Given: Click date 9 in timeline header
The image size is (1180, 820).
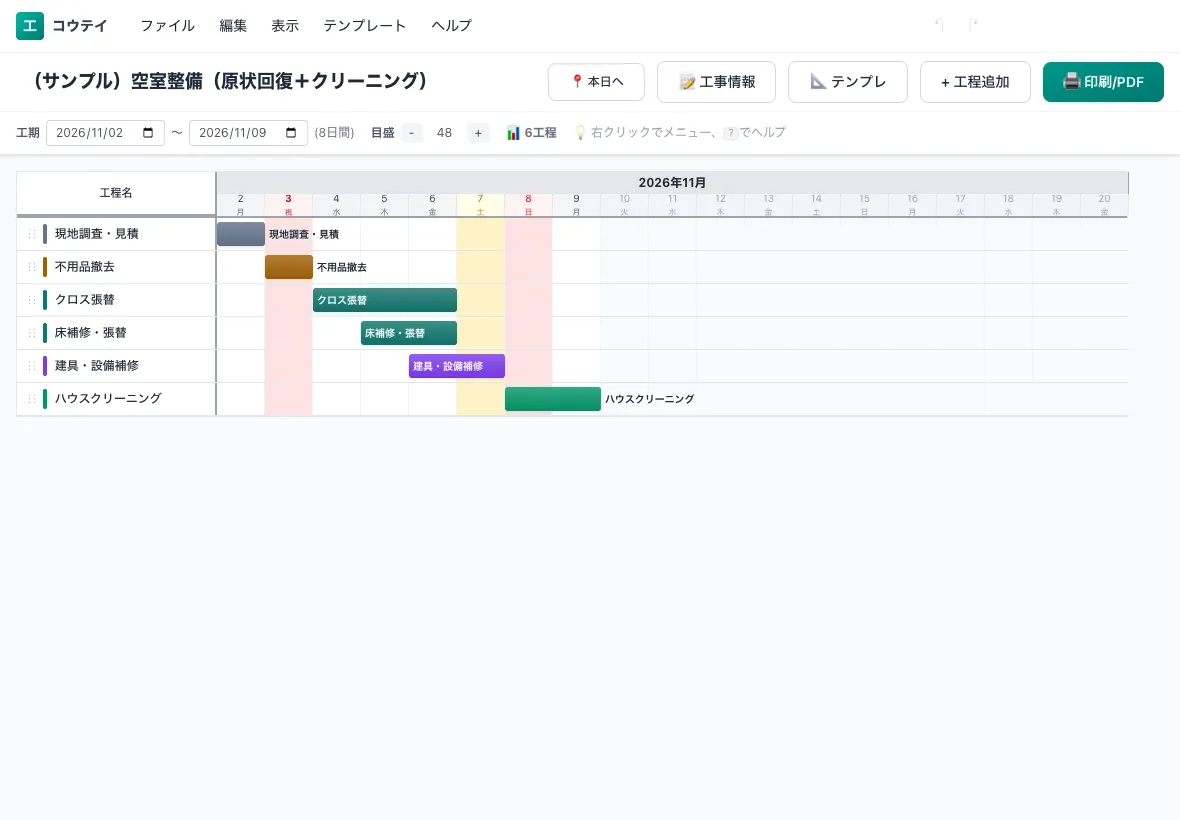Looking at the screenshot, I should tap(576, 205).
